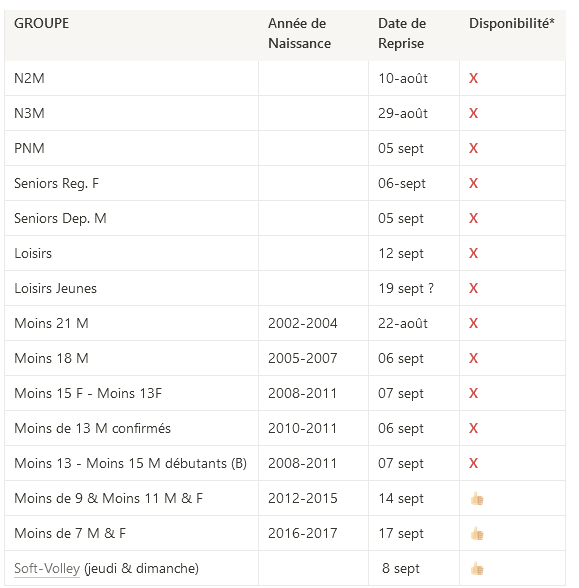This screenshot has height=588, width=579.
Task: Select the Année de Naissance column header
Action: tap(299, 33)
